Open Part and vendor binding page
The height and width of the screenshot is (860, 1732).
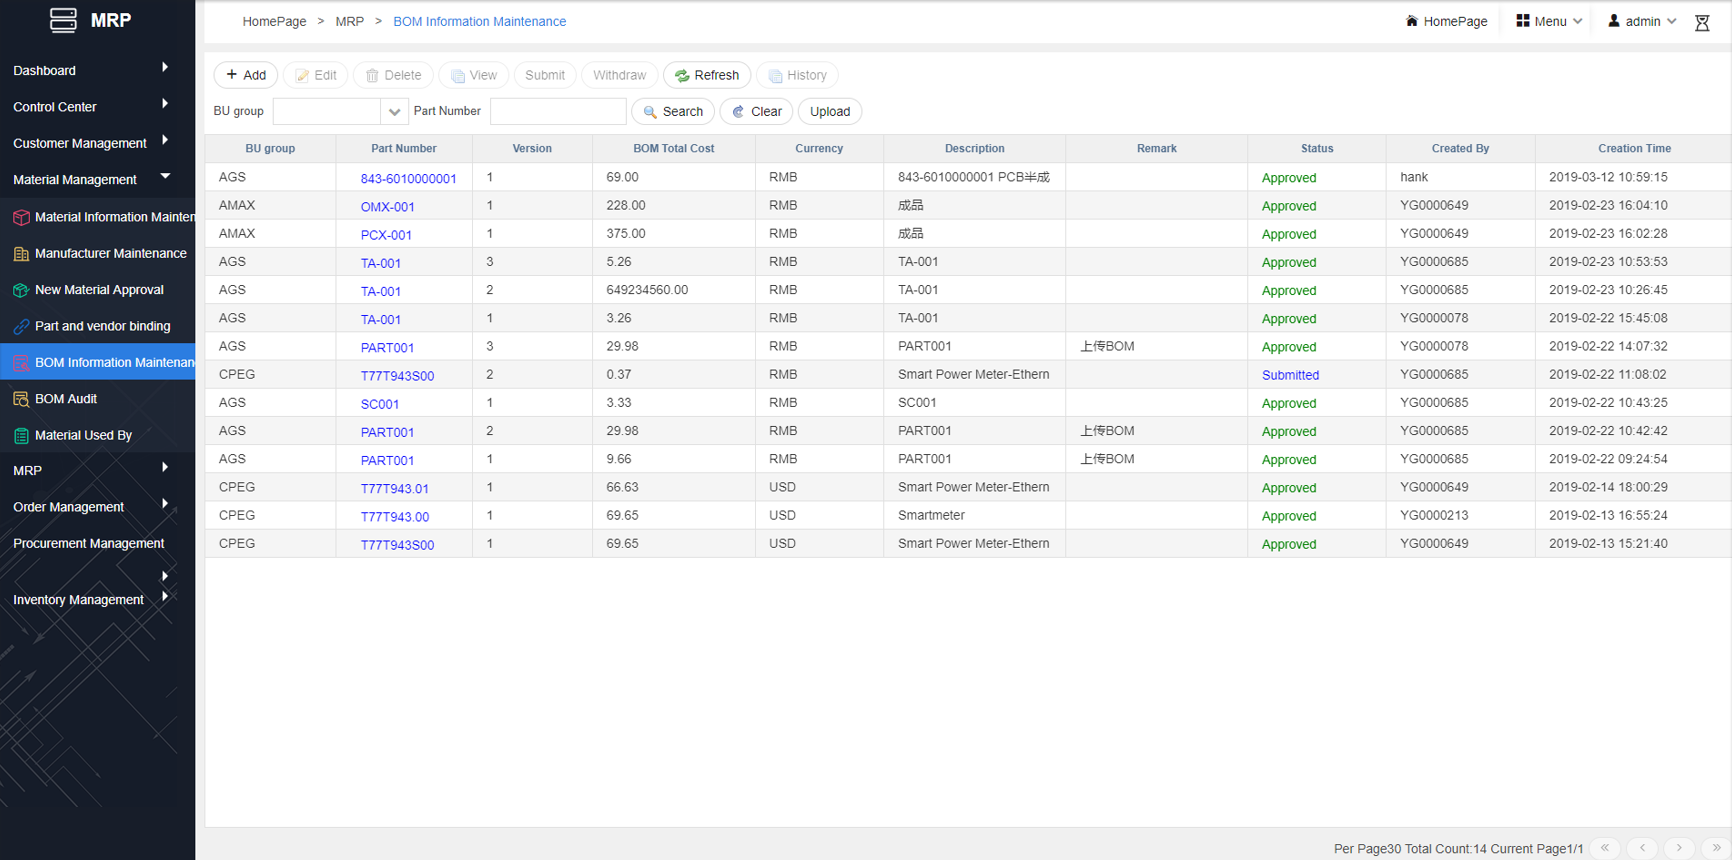(102, 326)
